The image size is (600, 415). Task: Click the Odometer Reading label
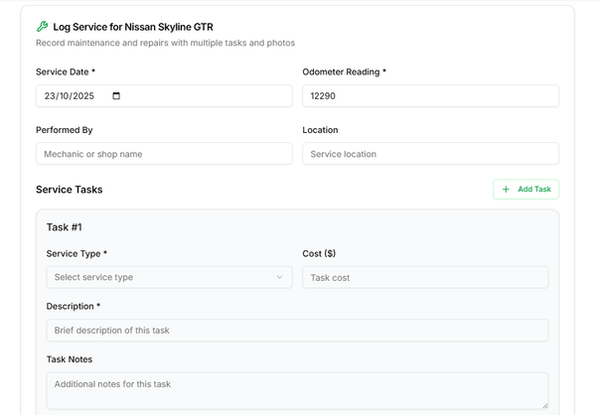click(x=343, y=72)
